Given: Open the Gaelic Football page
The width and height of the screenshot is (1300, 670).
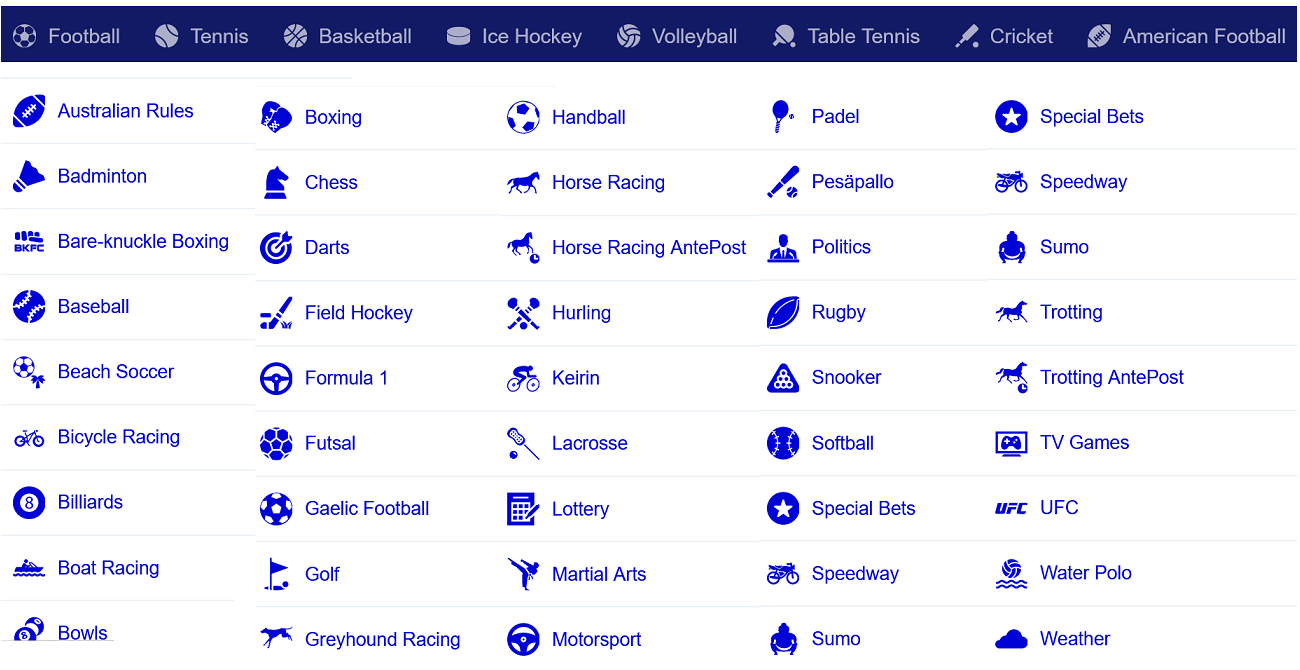Looking at the screenshot, I should pyautogui.click(x=366, y=508).
